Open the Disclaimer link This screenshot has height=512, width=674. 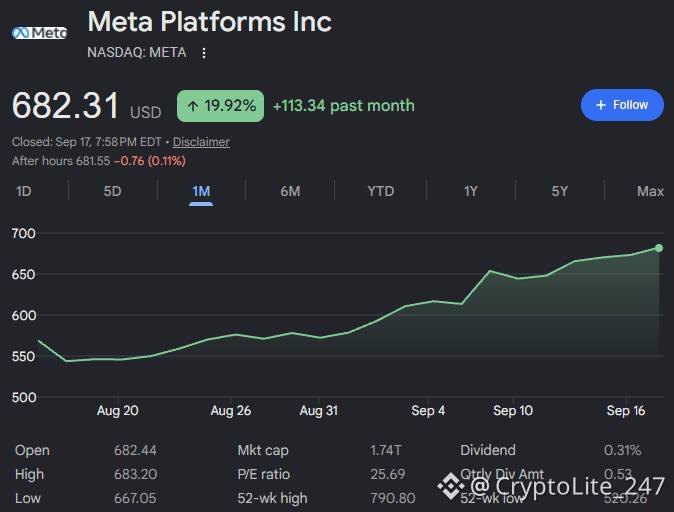pos(201,142)
